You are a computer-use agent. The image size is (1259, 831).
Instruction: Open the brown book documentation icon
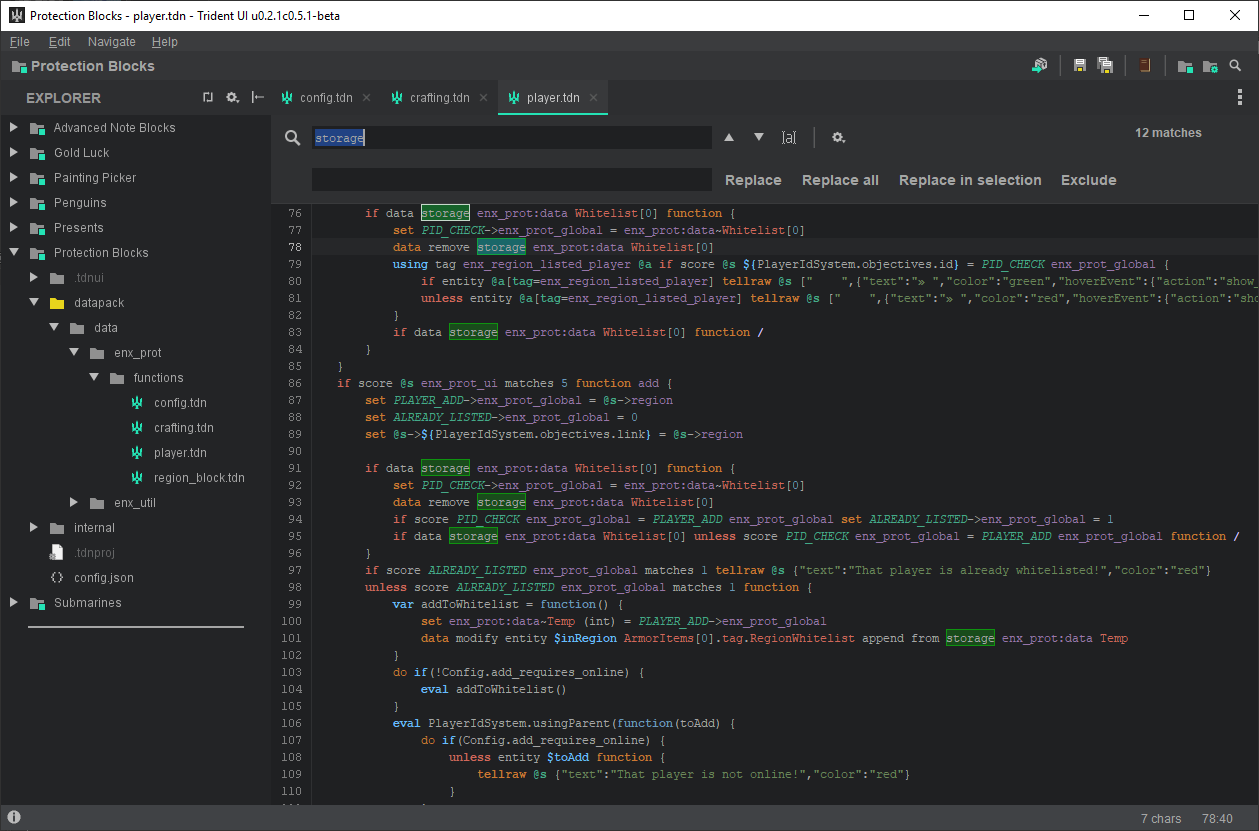1145,66
